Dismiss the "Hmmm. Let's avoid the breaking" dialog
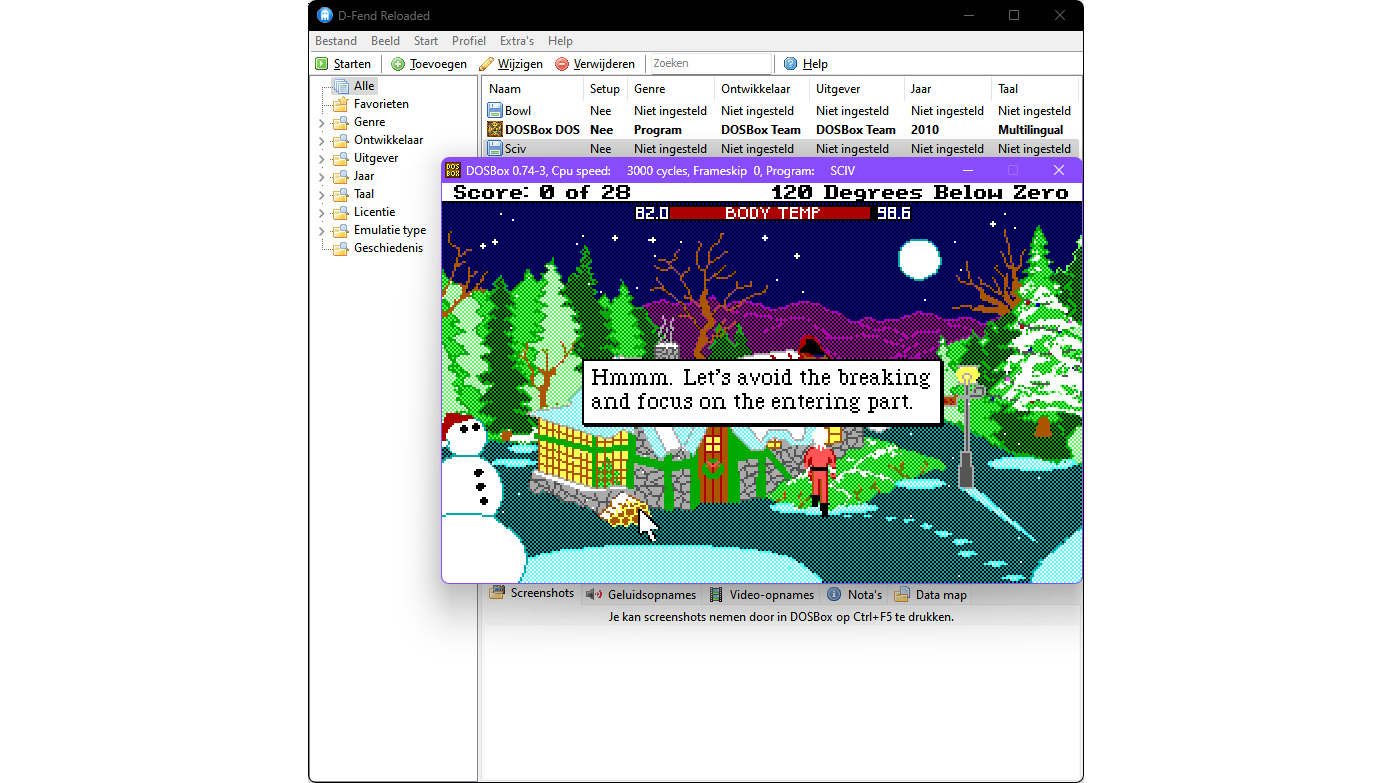Viewport: 1392px width, 783px height. click(761, 391)
